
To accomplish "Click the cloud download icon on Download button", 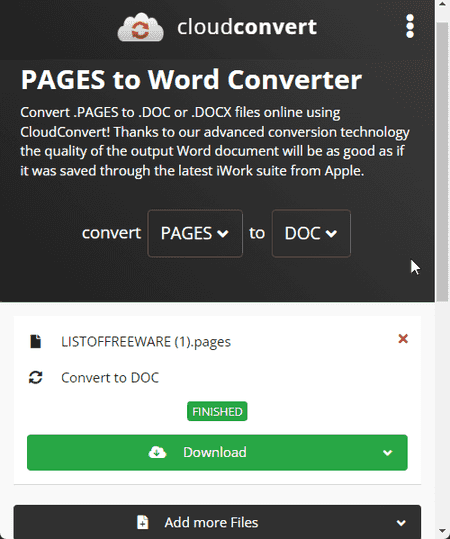I will pos(157,452).
